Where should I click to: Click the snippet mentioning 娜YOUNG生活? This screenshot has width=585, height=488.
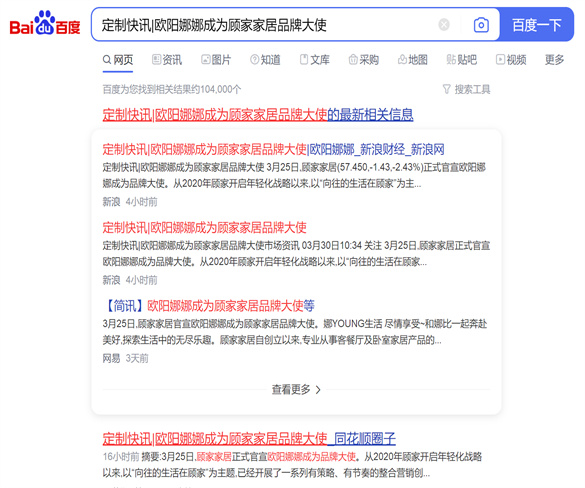coord(295,332)
